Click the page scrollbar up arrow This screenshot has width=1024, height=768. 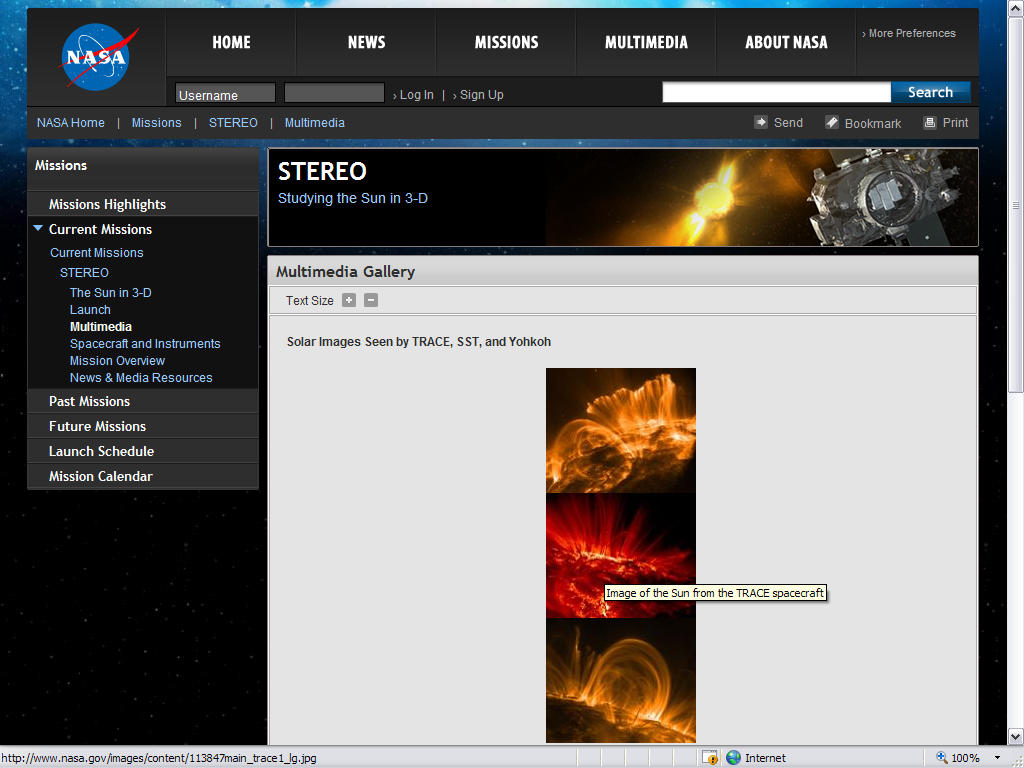(1016, 7)
